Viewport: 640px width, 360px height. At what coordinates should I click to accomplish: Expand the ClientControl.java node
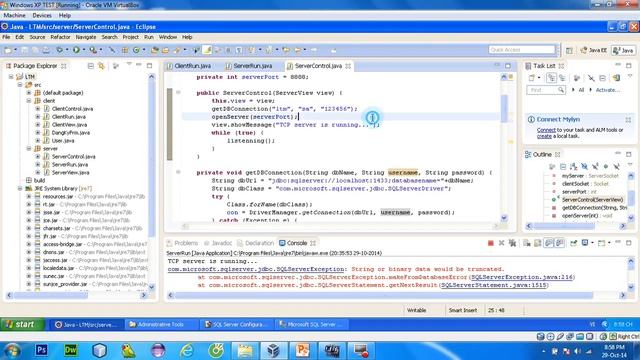pyautogui.click(x=38, y=109)
